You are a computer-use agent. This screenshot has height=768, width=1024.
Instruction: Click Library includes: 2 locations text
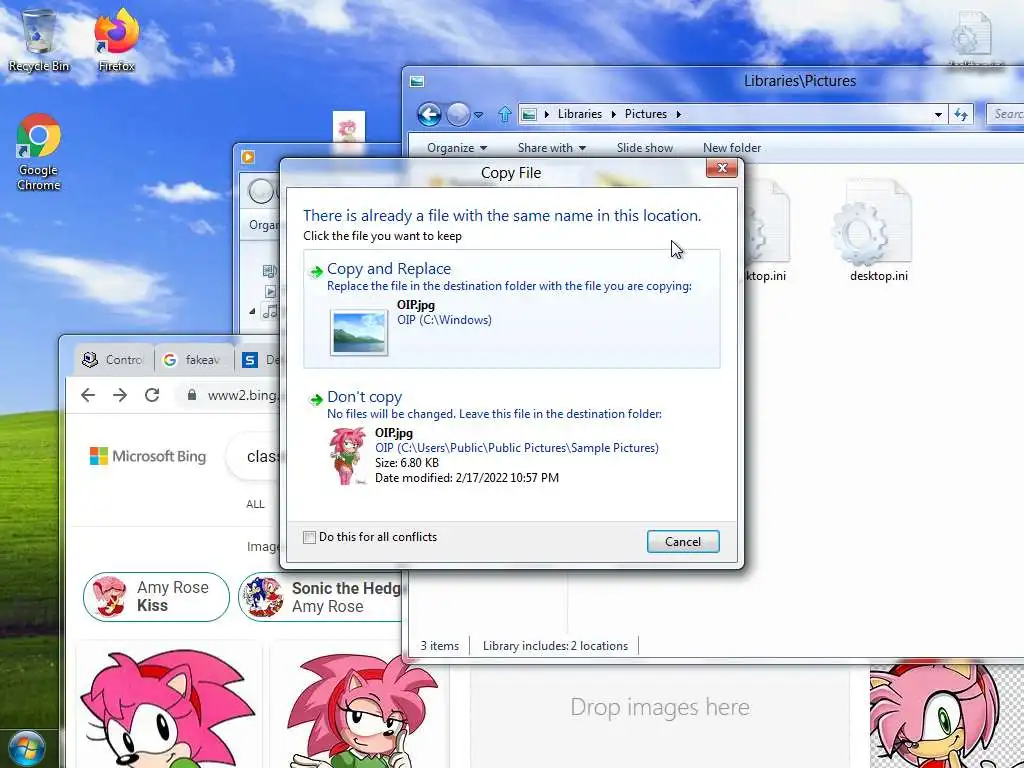click(555, 646)
